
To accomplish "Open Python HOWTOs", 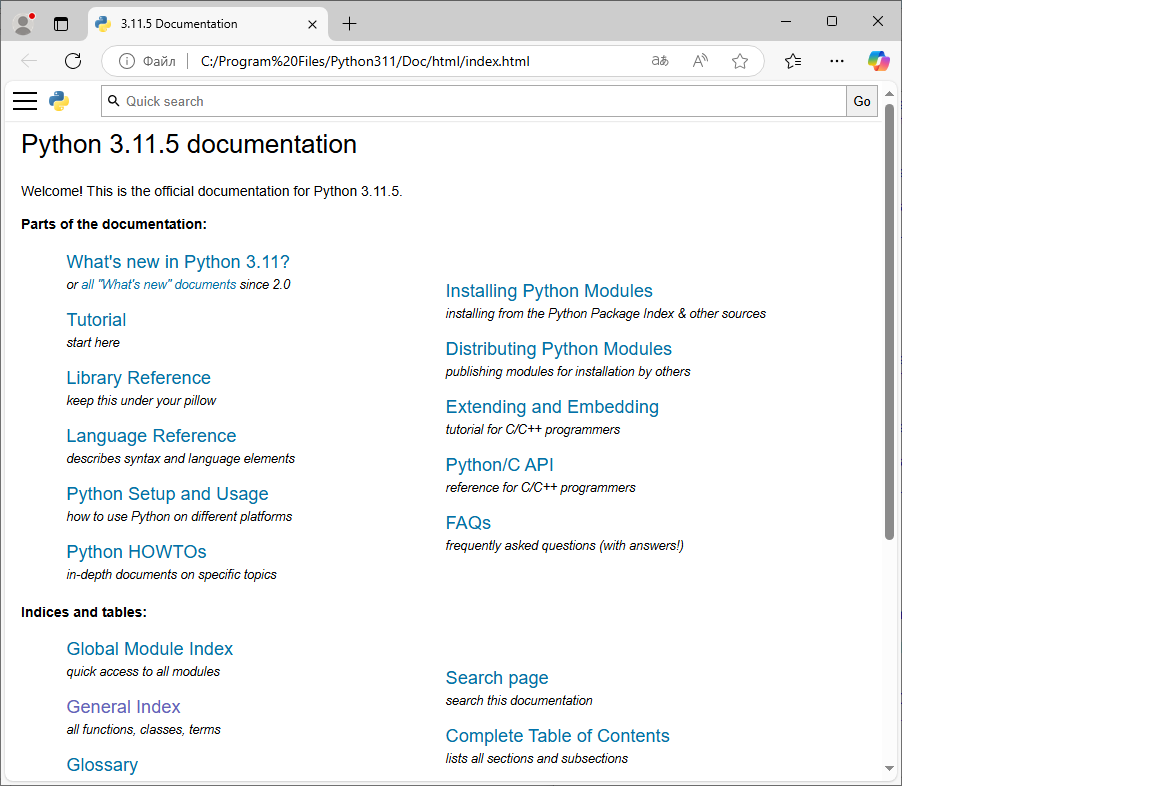I will pos(136,552).
